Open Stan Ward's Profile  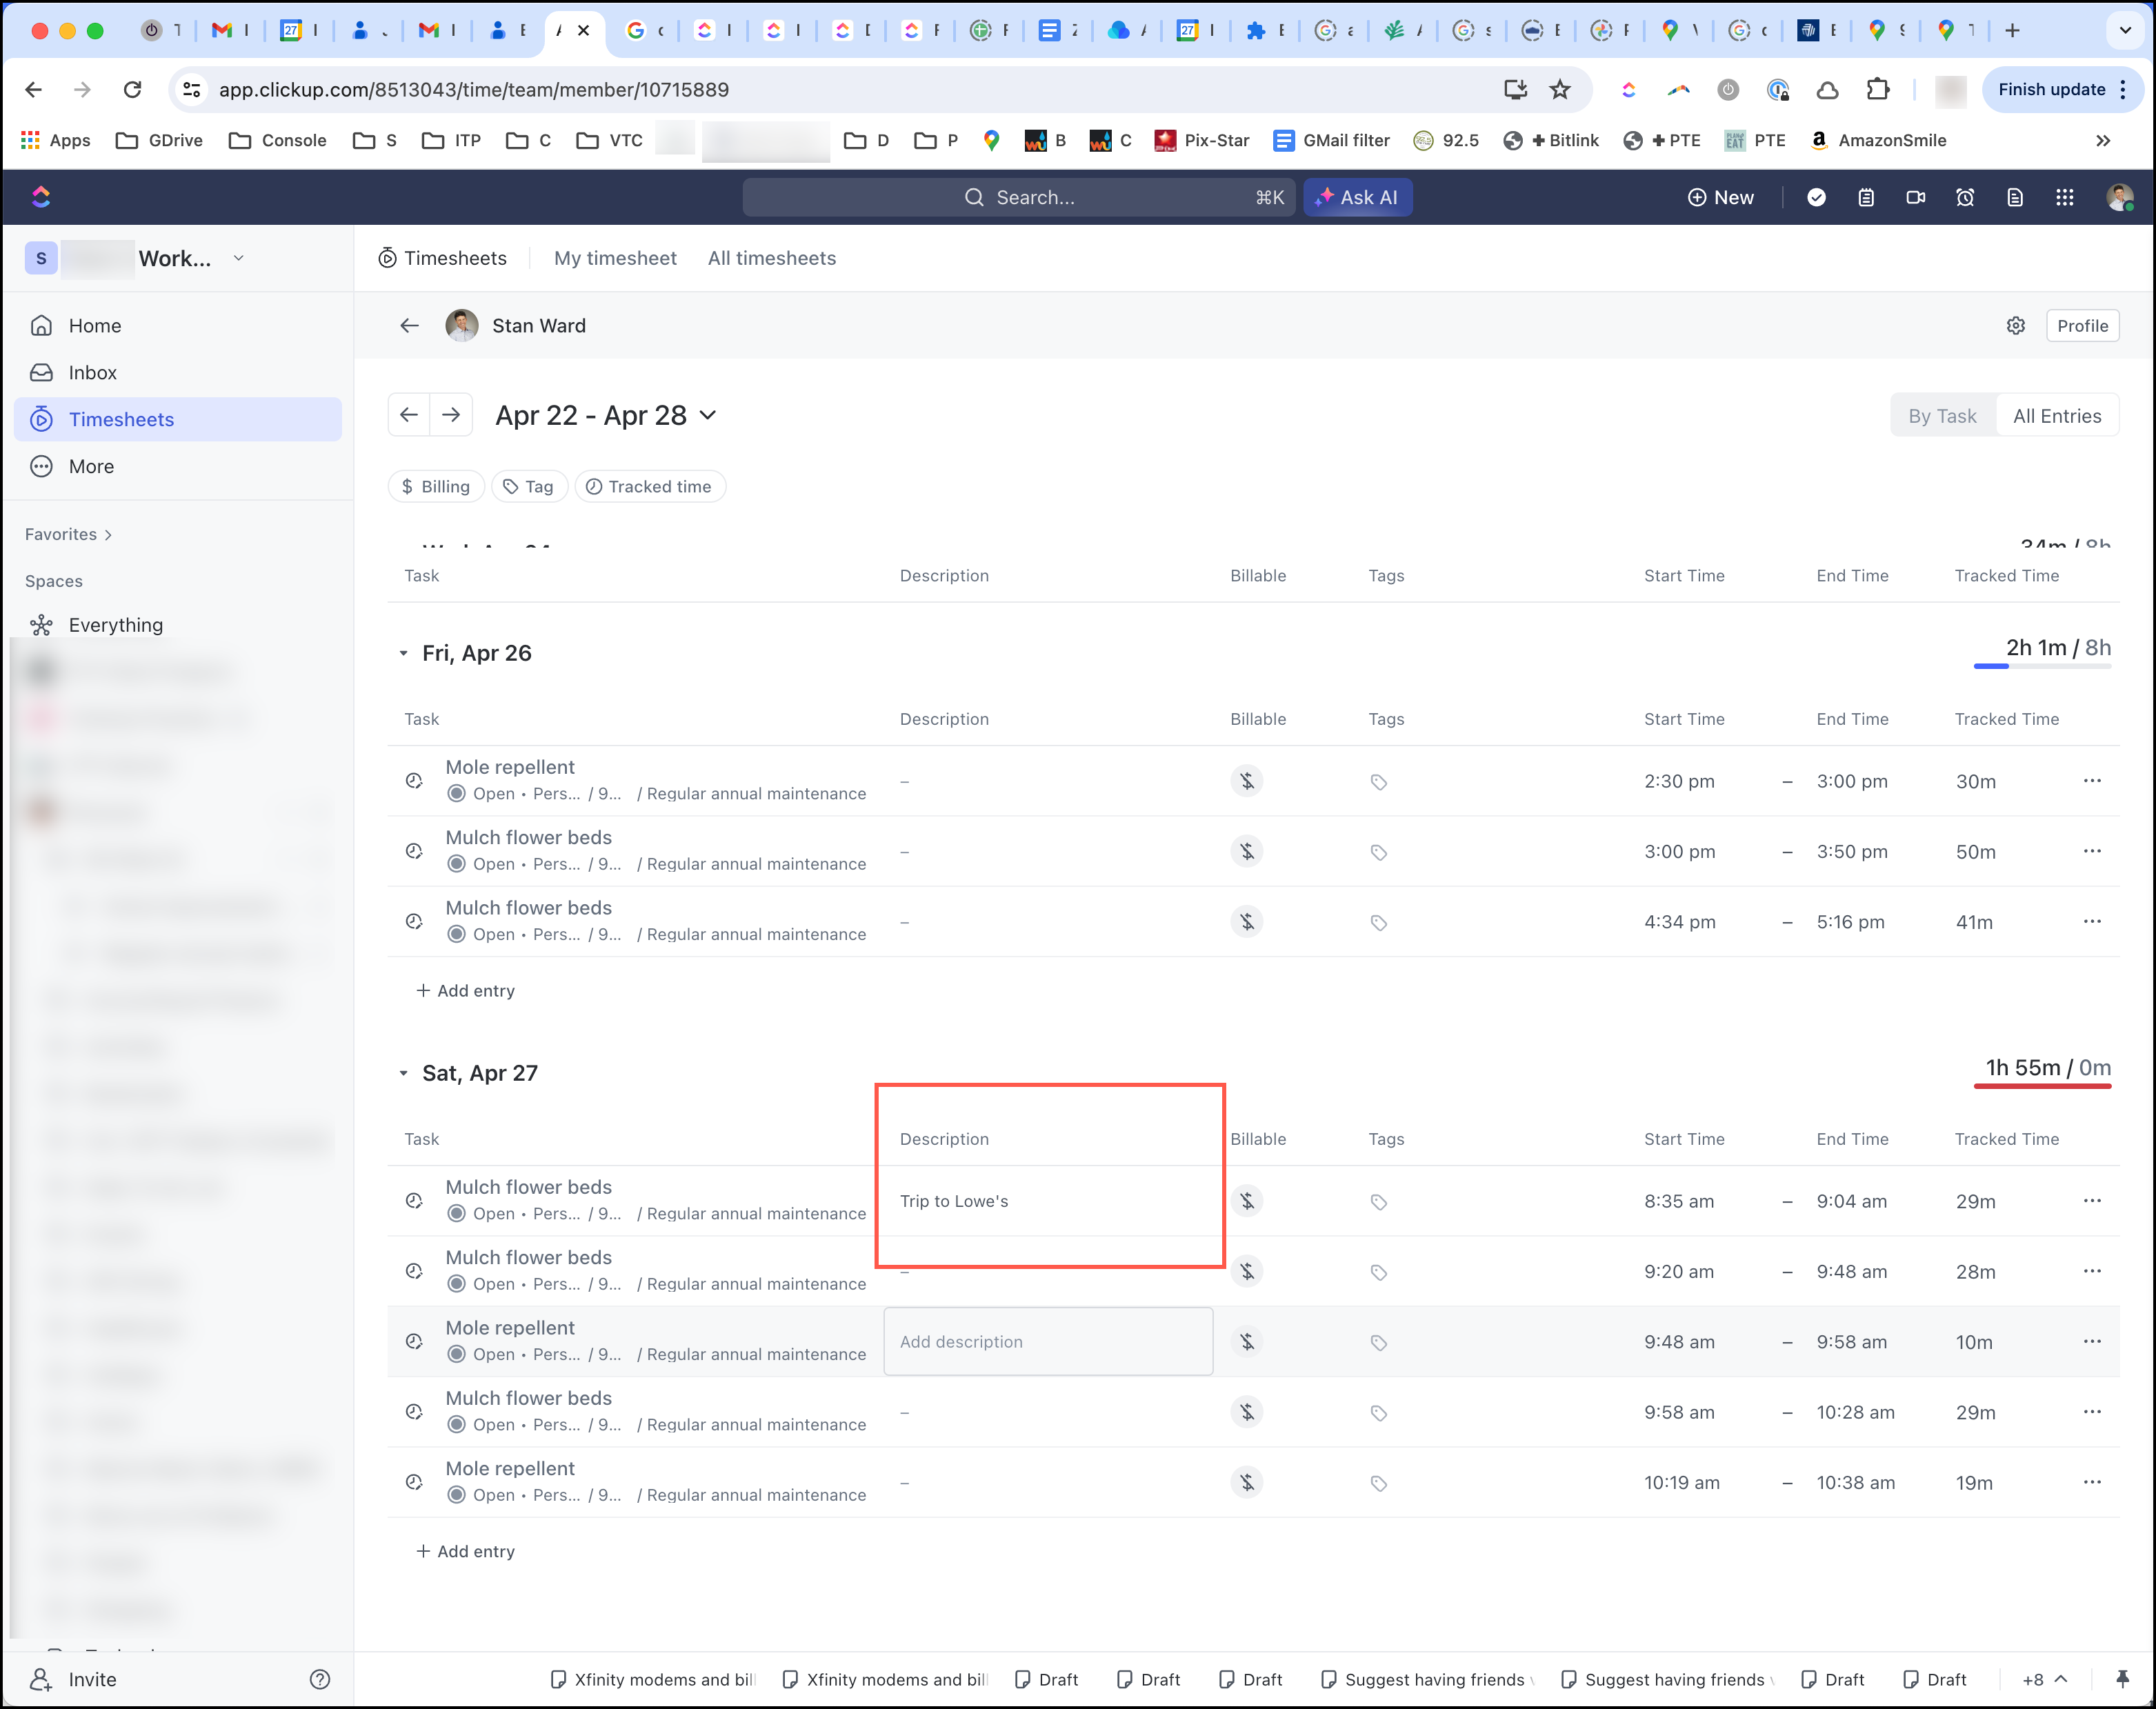click(2082, 325)
